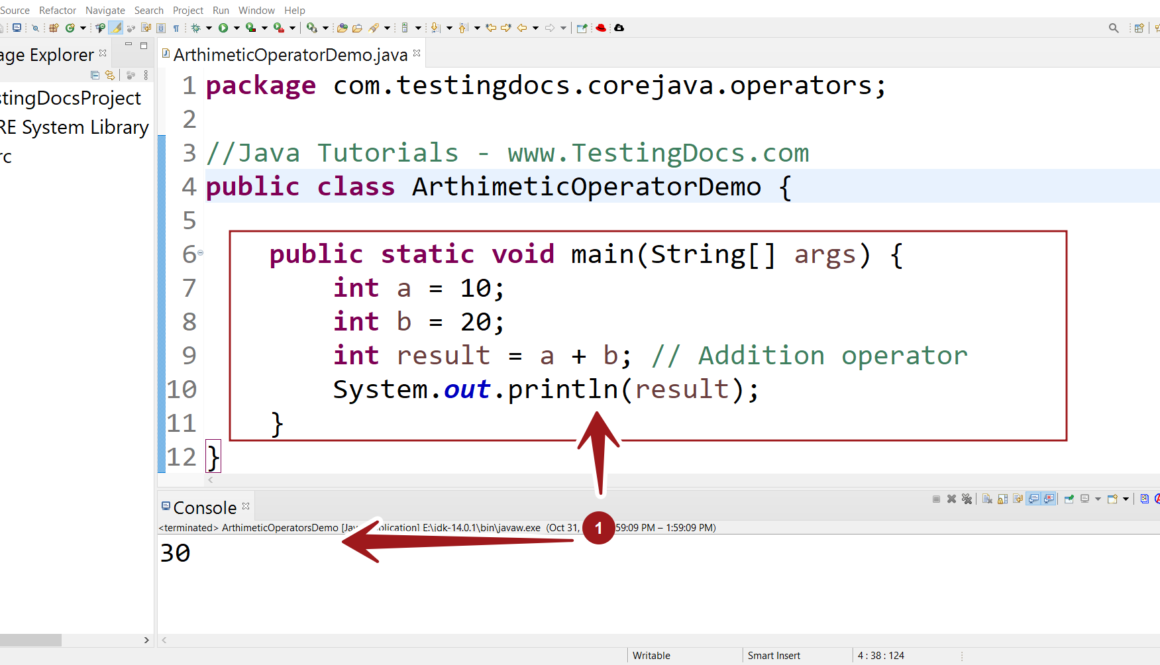Click Collapse All in Package Explorer

pyautogui.click(x=96, y=75)
